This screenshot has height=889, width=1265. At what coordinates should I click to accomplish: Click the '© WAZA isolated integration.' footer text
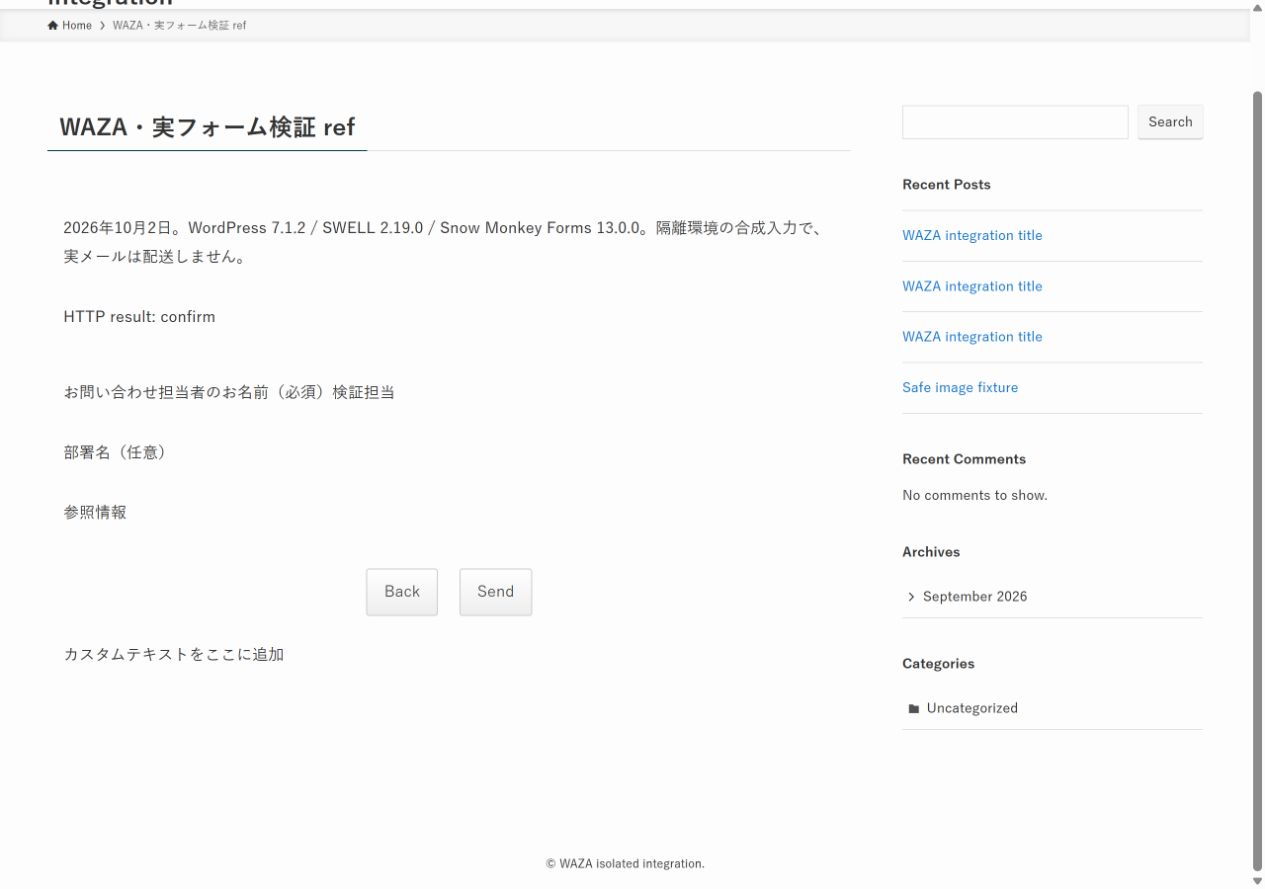625,864
